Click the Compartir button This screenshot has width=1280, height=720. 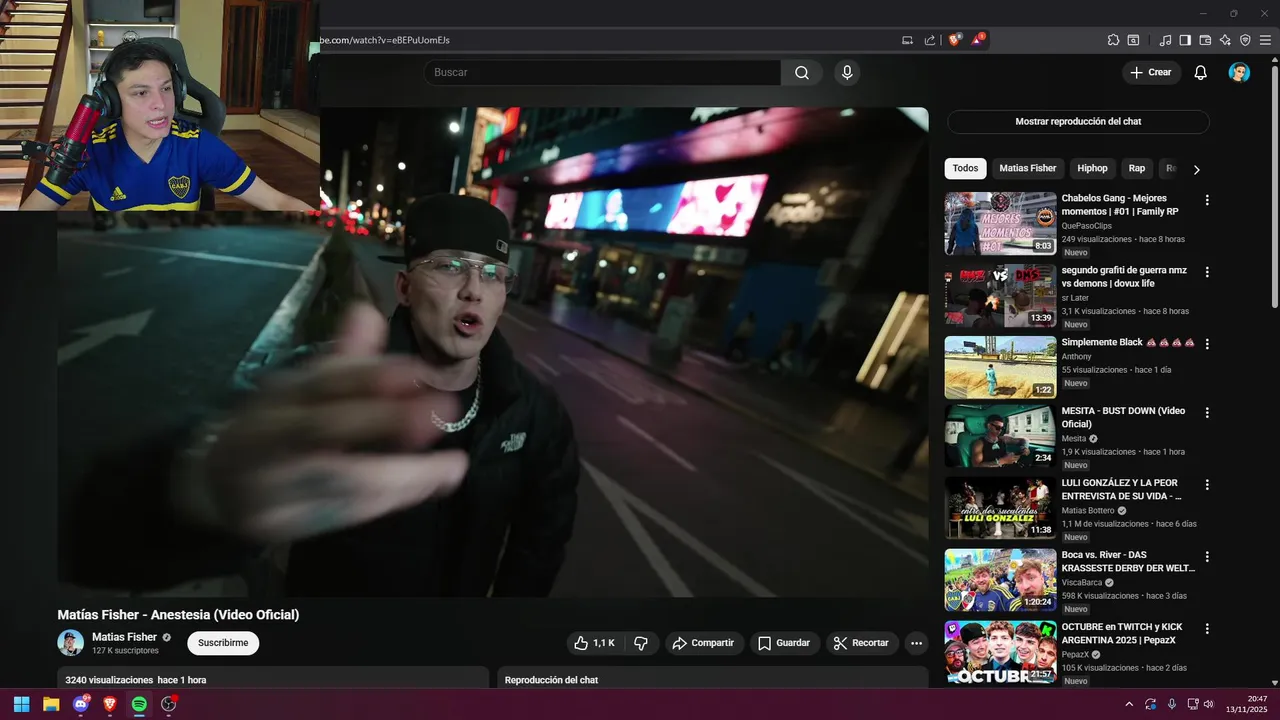point(703,643)
